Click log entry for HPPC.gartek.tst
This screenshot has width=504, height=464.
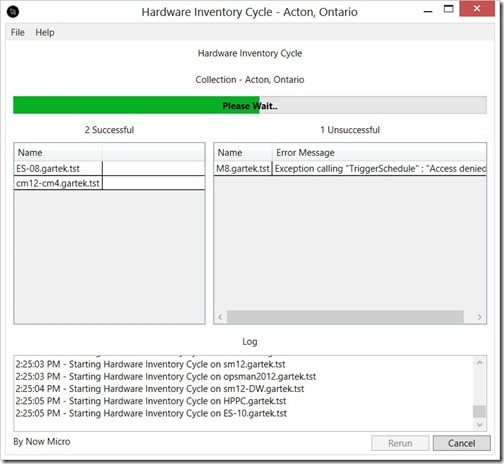[151, 401]
